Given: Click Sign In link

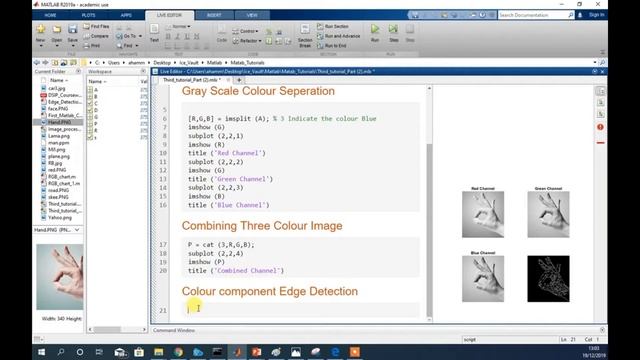Looking at the screenshot, I should pos(596,15).
